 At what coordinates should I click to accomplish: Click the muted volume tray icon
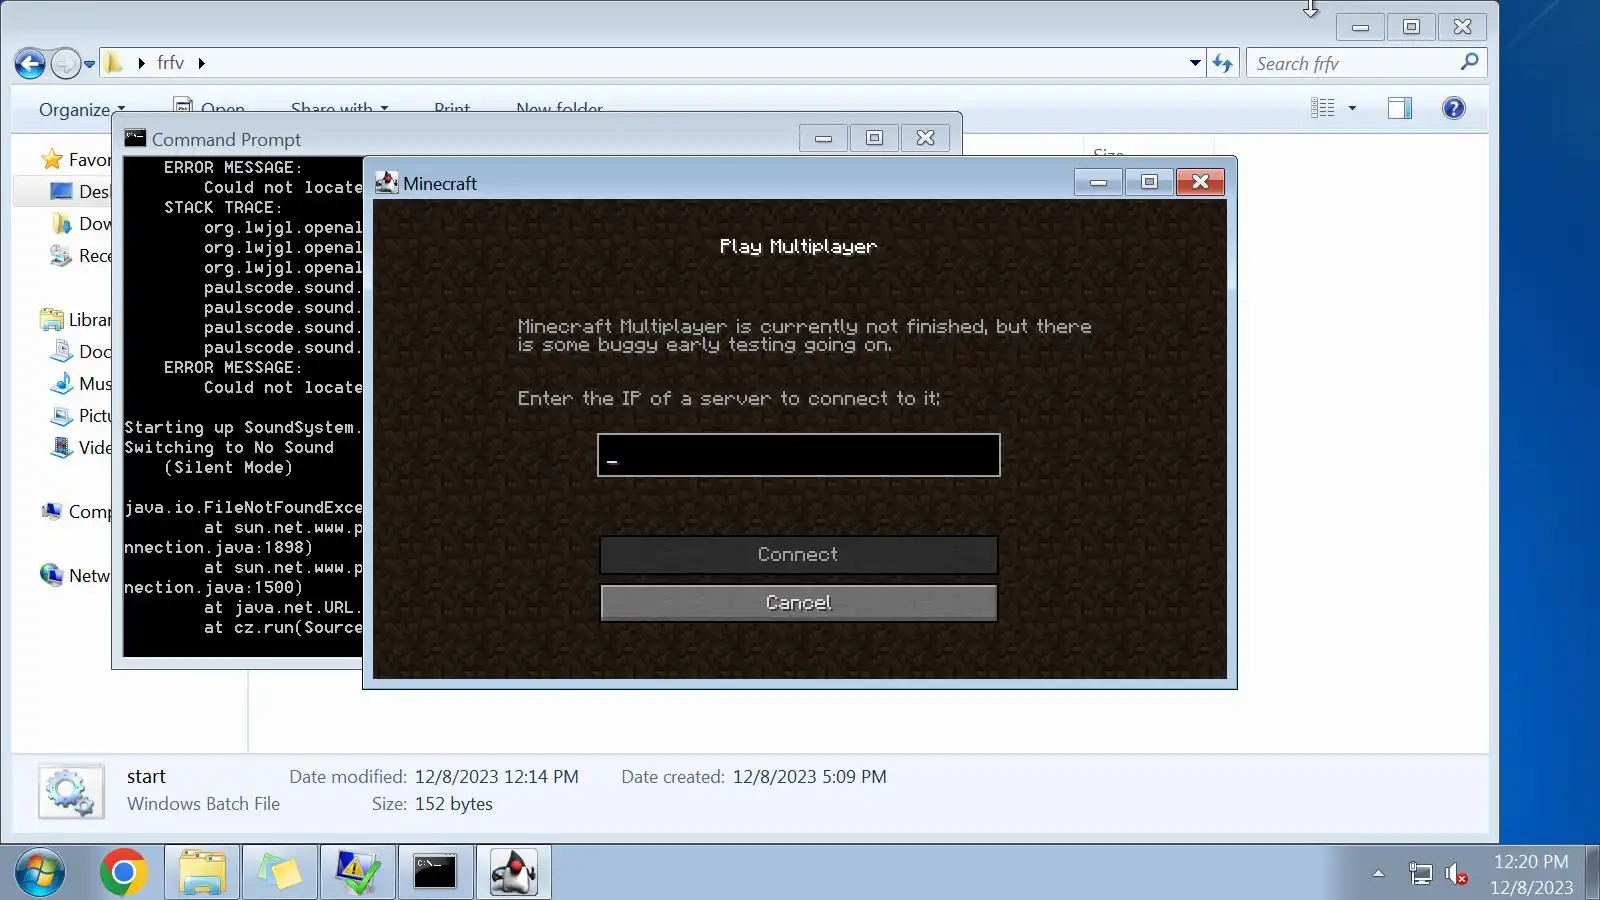coord(1457,874)
